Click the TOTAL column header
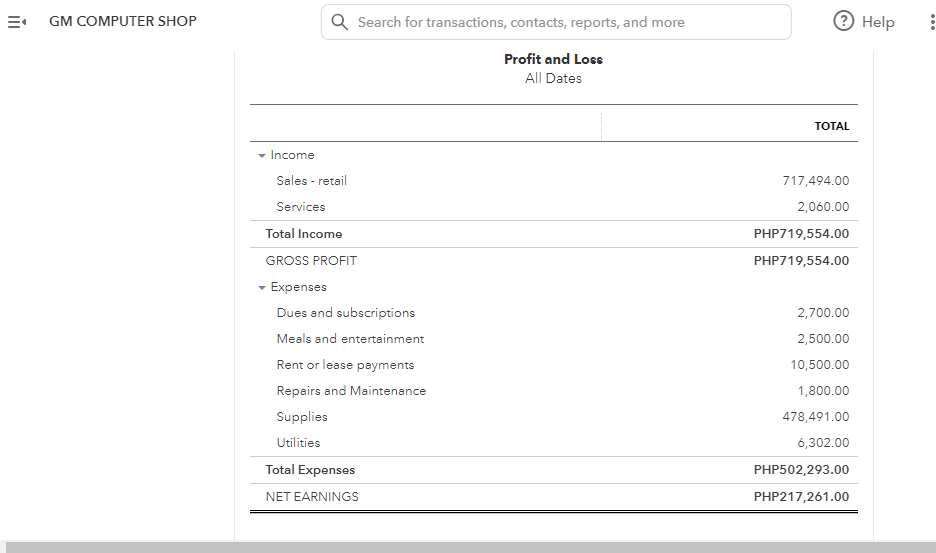Image resolution: width=936 pixels, height=553 pixels. 831,127
